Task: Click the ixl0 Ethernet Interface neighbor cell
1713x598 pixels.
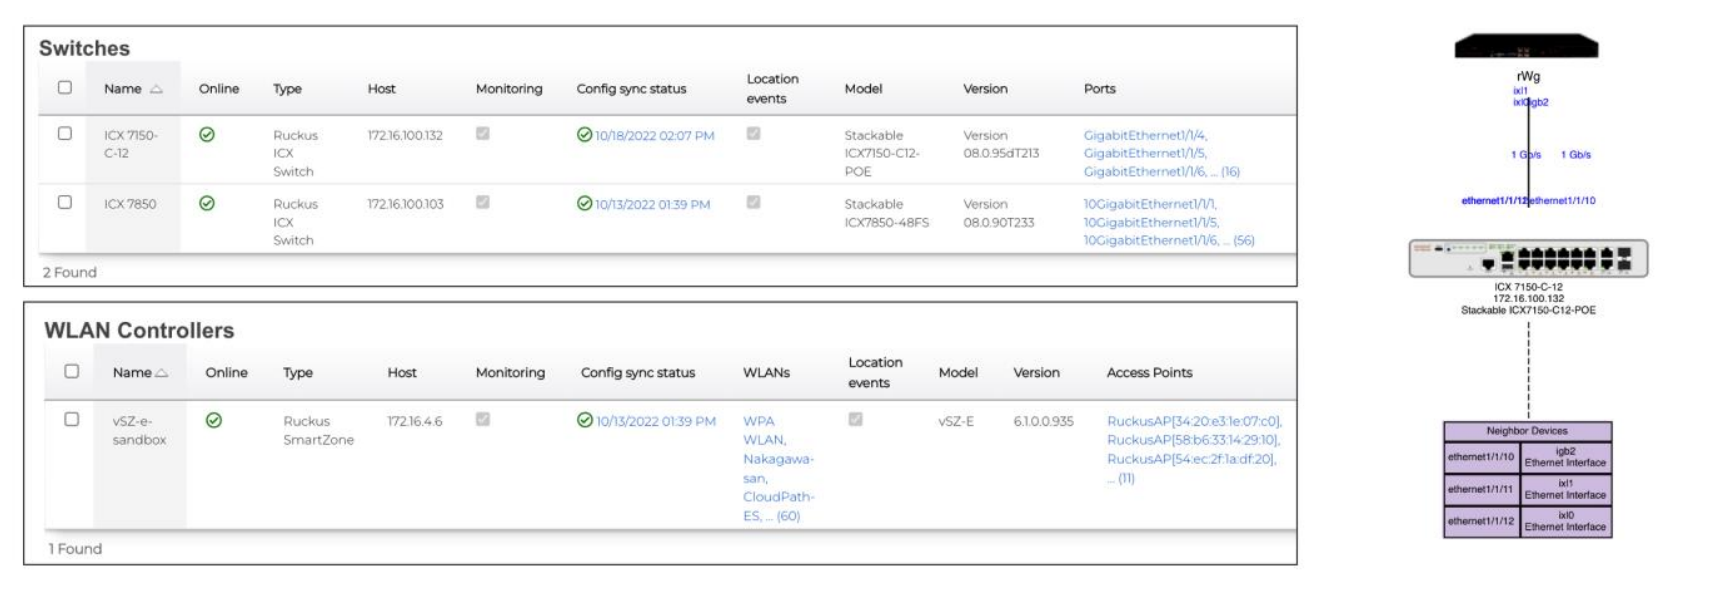Action: click(x=1565, y=521)
